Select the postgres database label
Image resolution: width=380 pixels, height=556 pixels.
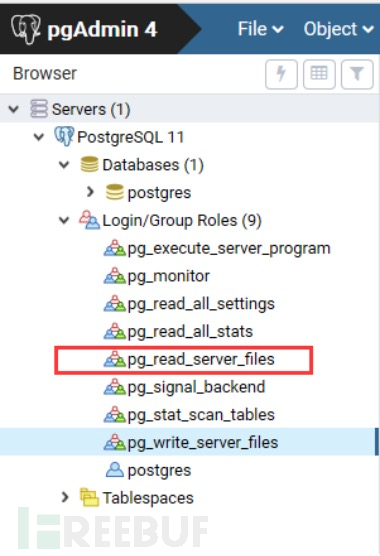(159, 193)
